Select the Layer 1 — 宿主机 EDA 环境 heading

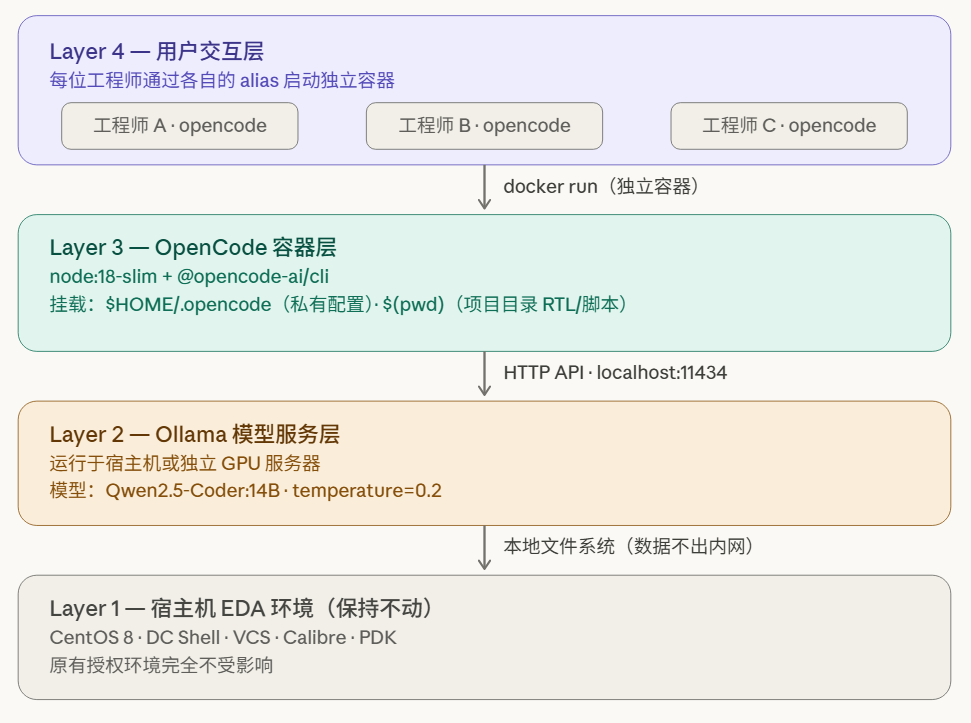(243, 608)
